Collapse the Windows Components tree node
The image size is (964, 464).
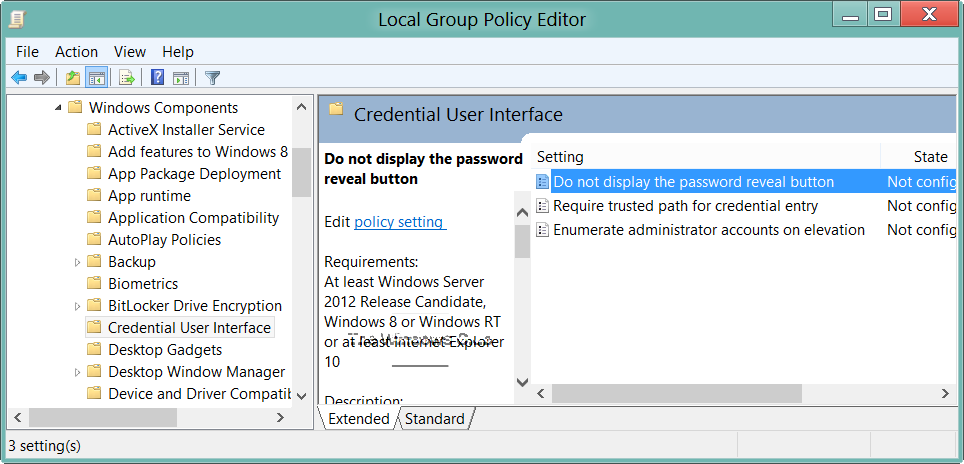pyautogui.click(x=59, y=108)
